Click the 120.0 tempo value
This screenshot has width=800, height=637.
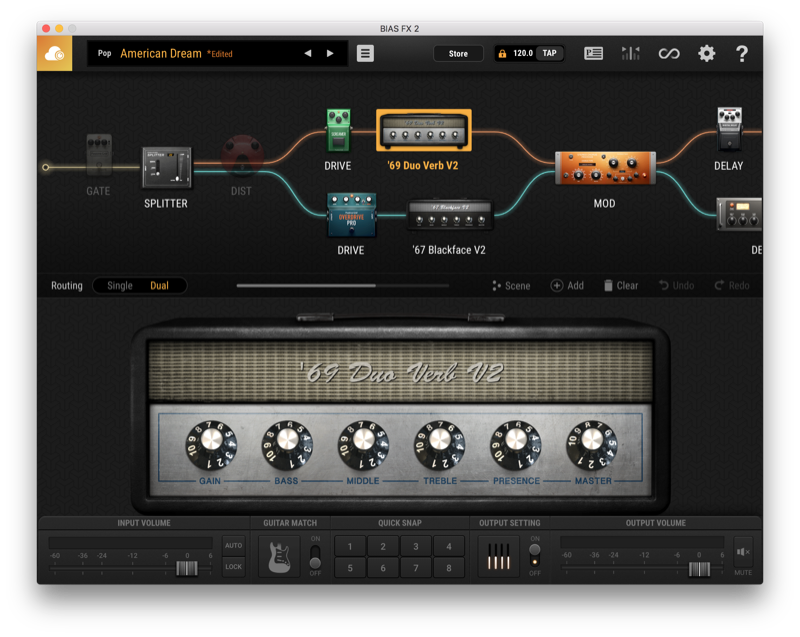click(x=523, y=53)
